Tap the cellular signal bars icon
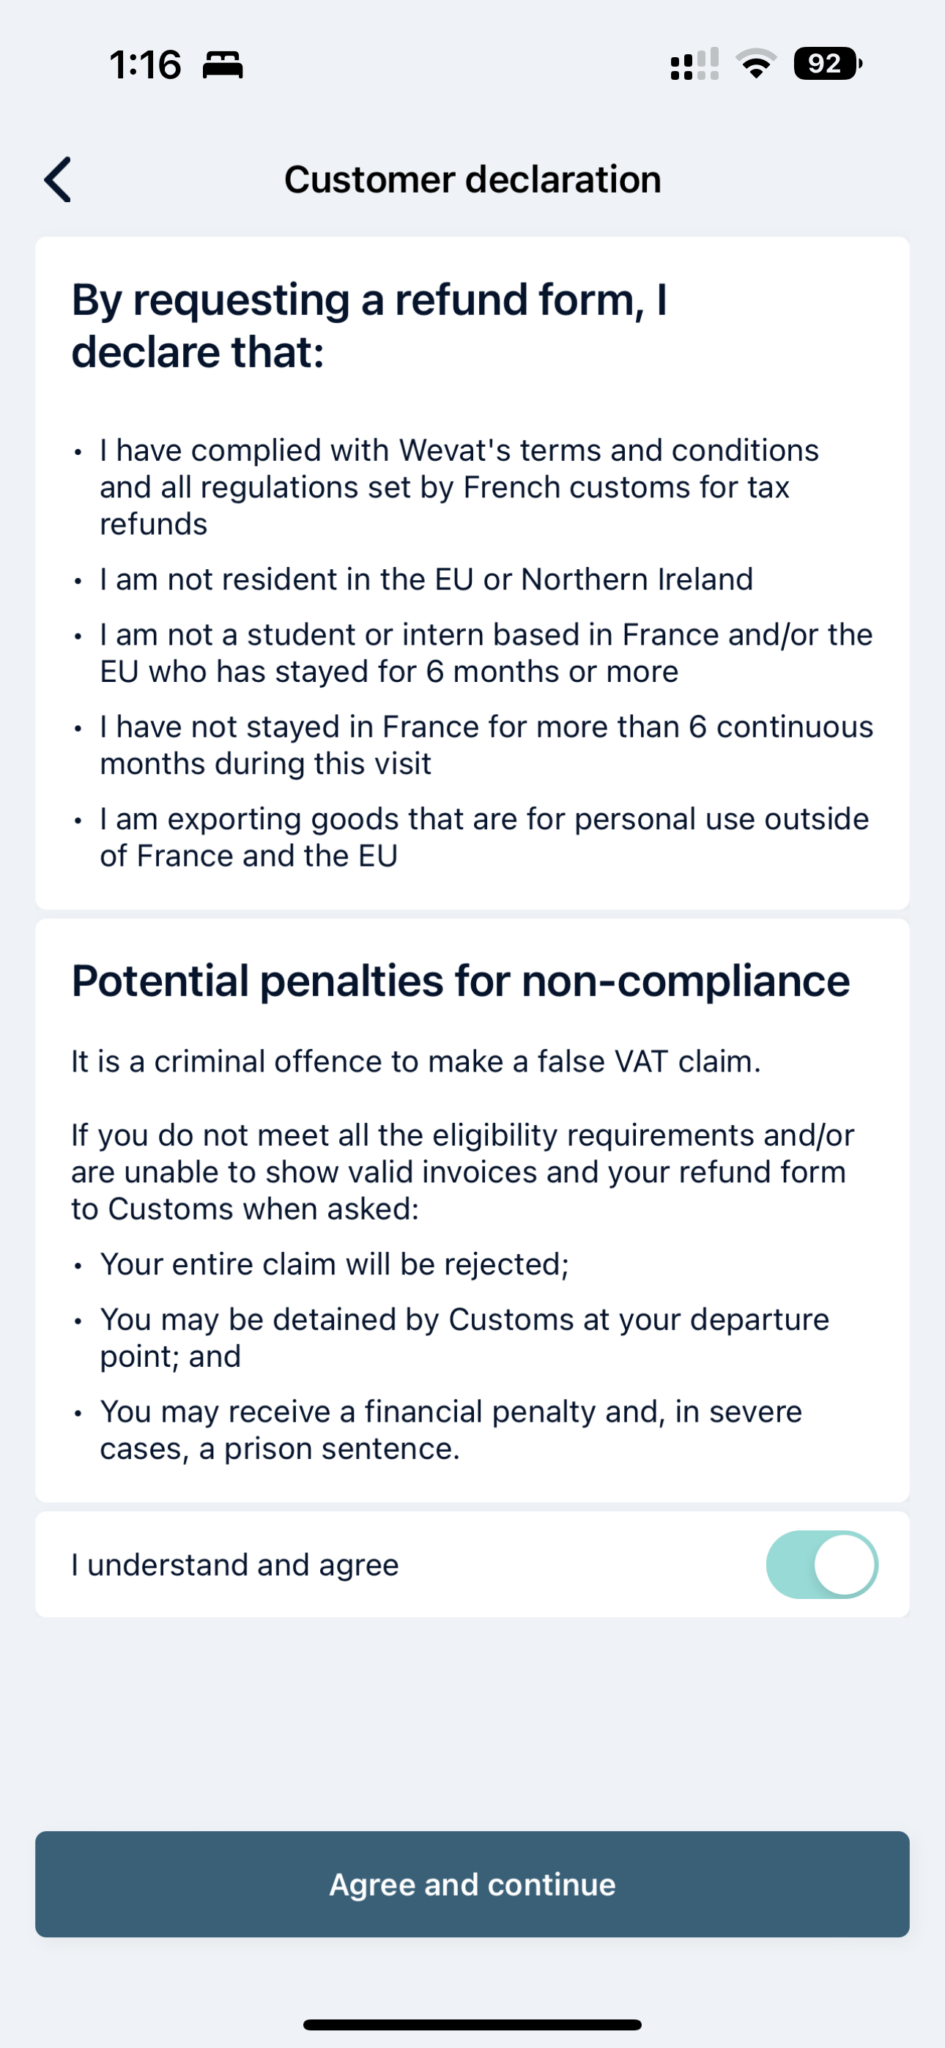The width and height of the screenshot is (945, 2048). (x=694, y=65)
